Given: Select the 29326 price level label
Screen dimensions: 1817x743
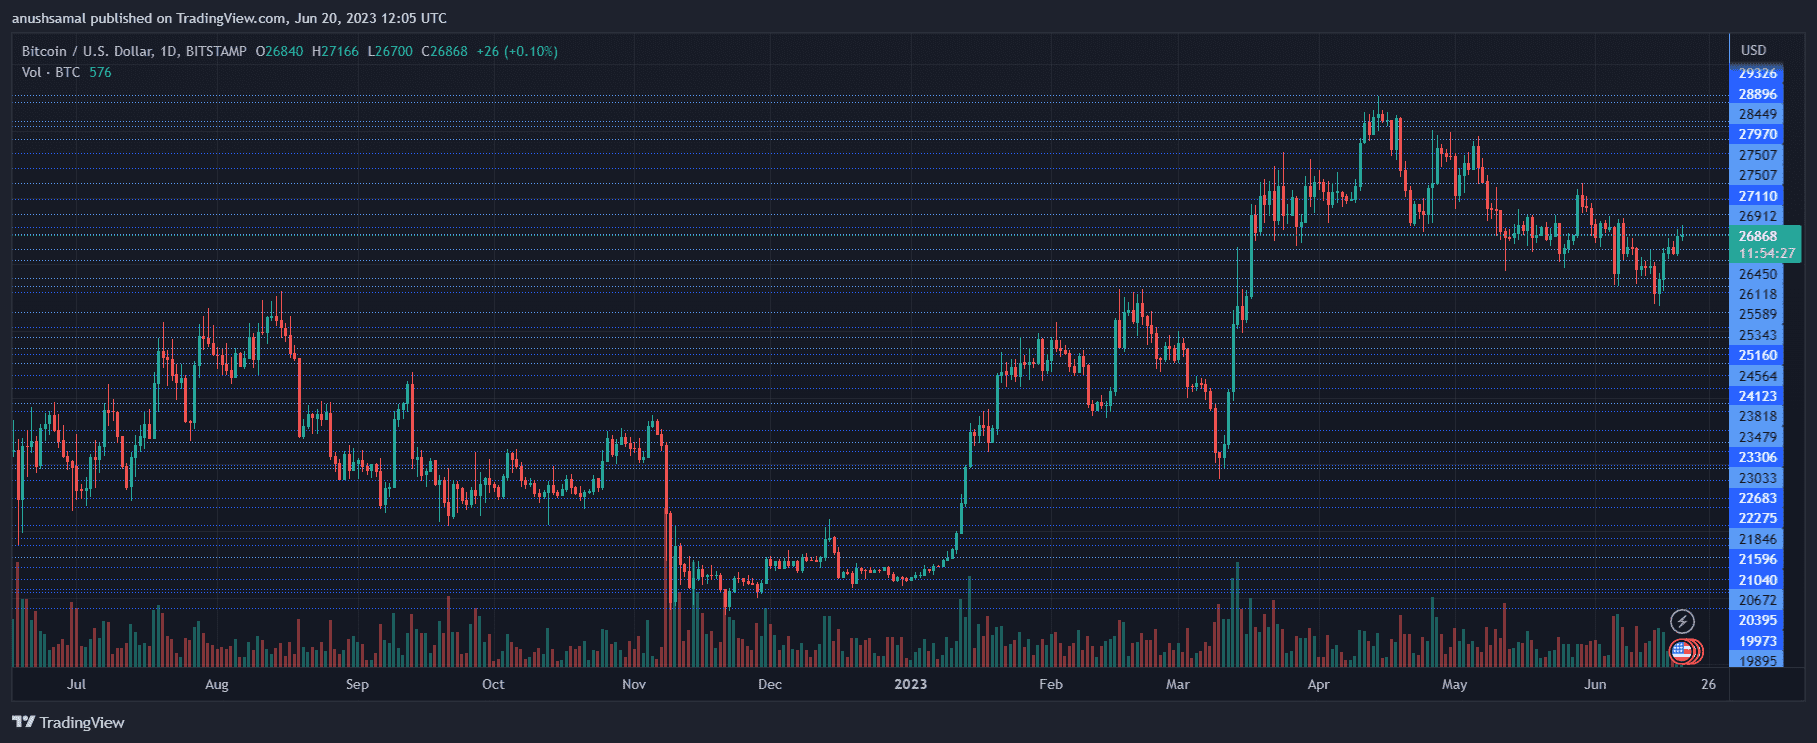Looking at the screenshot, I should tap(1757, 73).
